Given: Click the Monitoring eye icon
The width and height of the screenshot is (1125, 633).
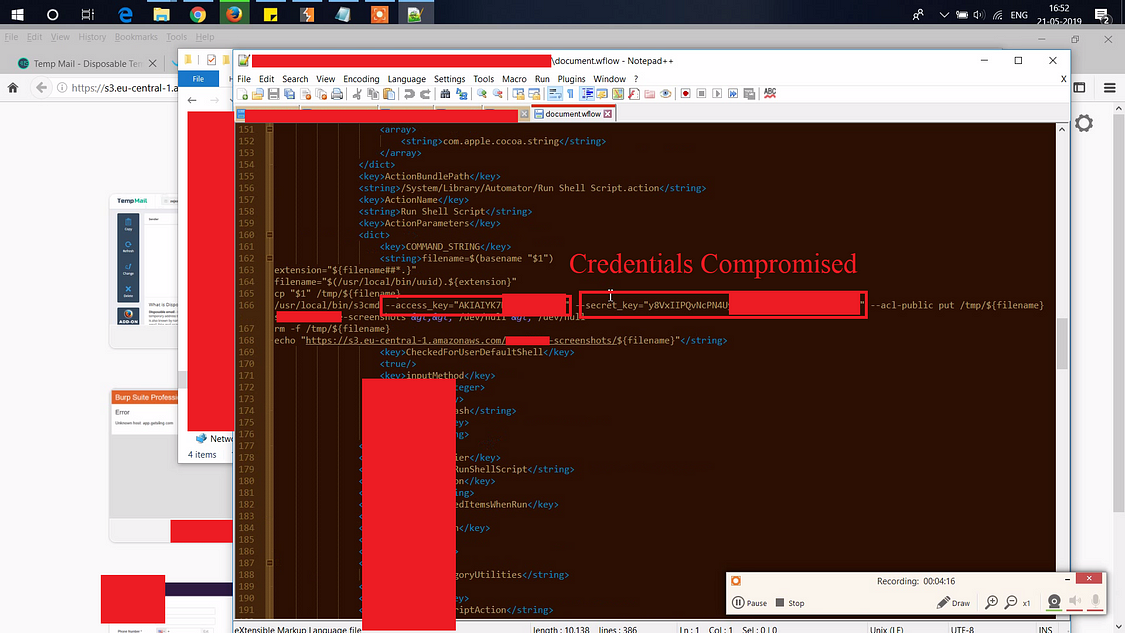Looking at the screenshot, I should click(666, 94).
